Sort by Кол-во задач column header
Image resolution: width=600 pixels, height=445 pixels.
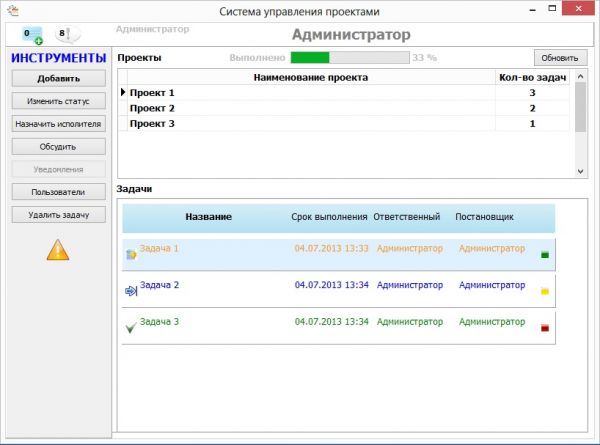click(532, 77)
